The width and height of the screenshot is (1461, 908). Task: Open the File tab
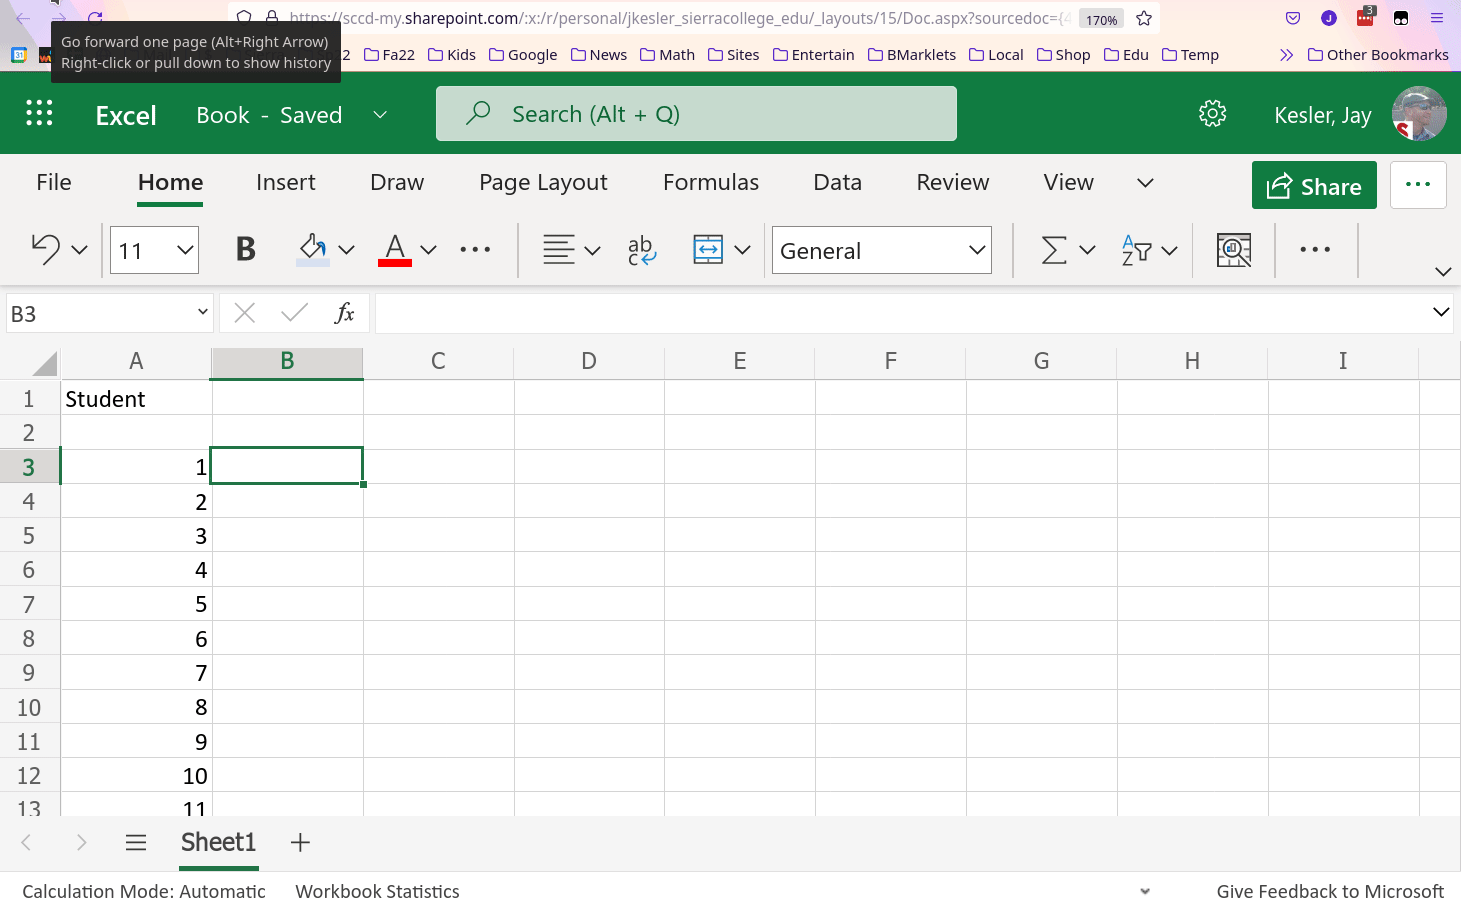point(54,182)
